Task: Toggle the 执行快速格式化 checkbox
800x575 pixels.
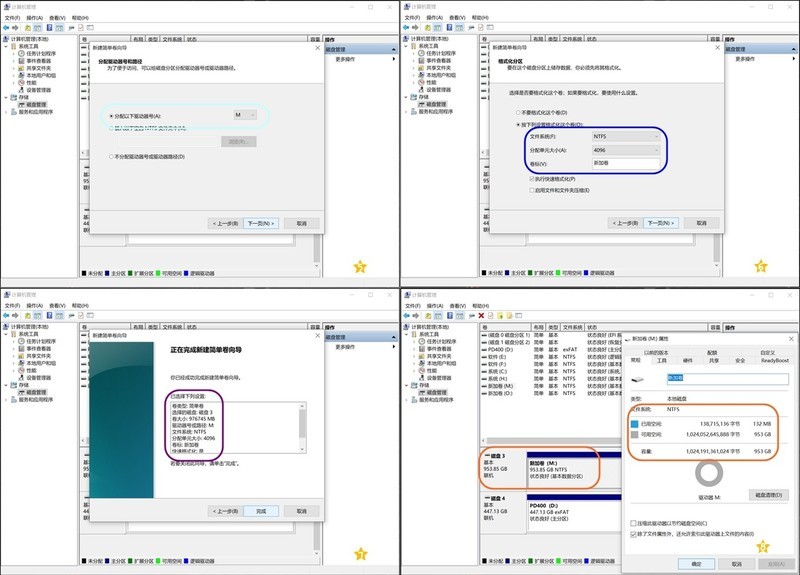Action: coord(532,179)
